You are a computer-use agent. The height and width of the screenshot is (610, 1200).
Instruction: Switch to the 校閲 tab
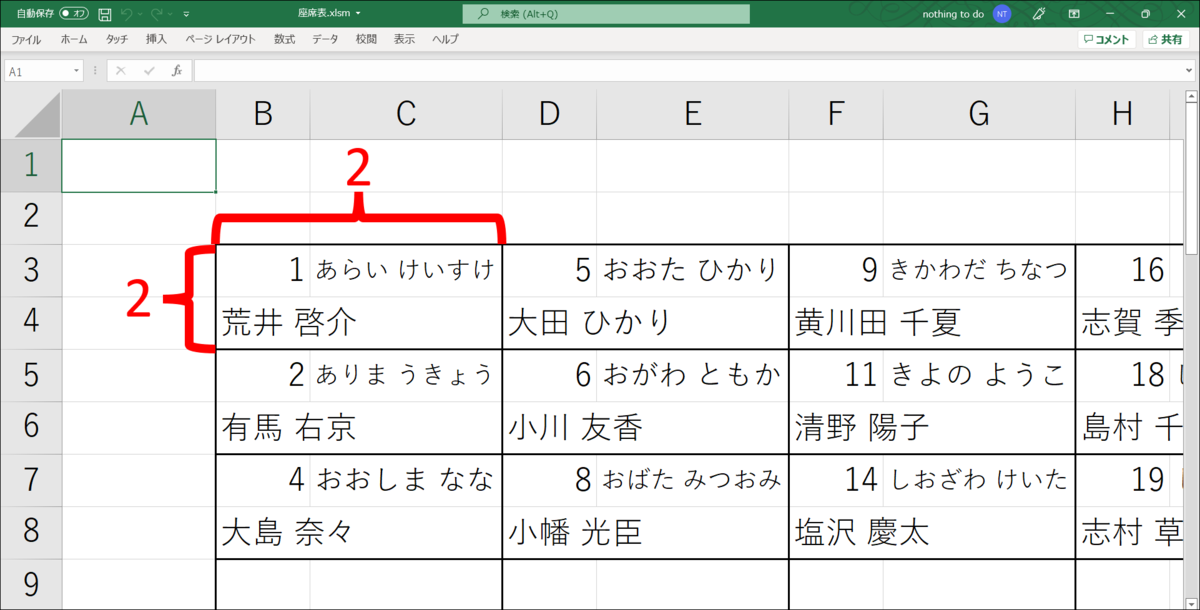[x=366, y=39]
